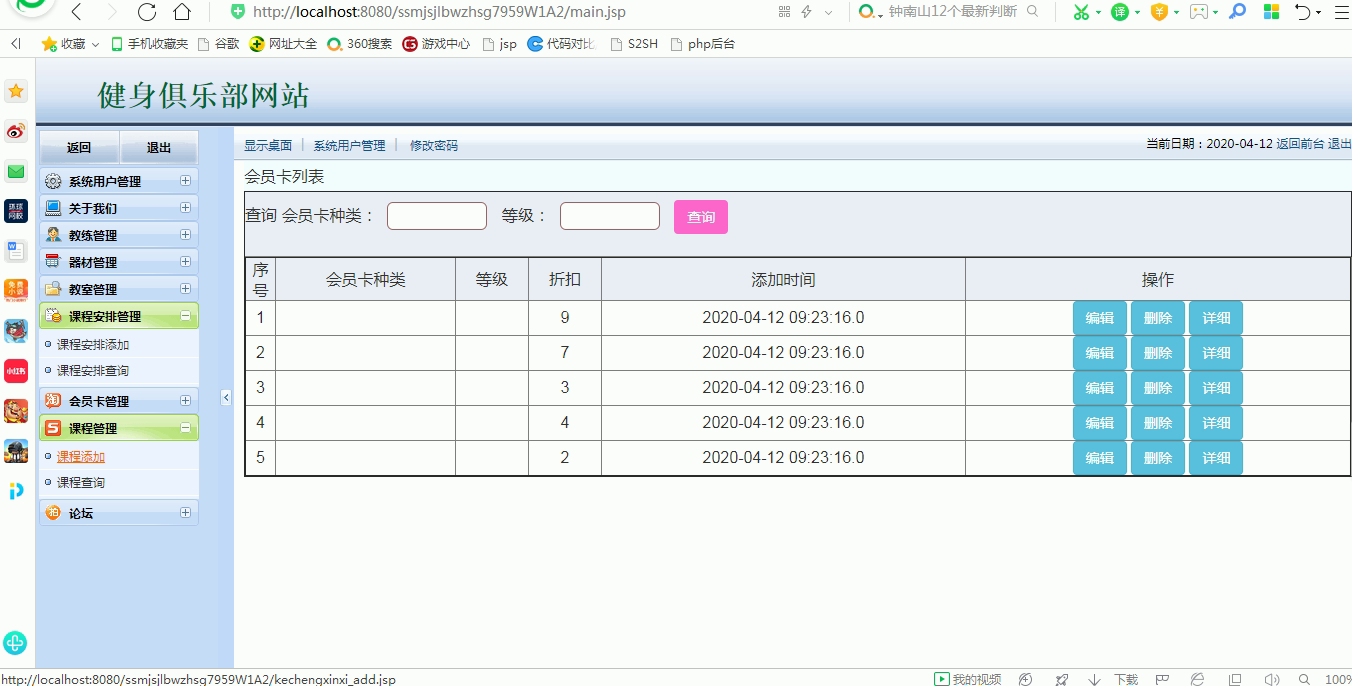Screen dimensions: 1352x686
Task: Open 课程安排添加 submenu item
Action: coord(93,344)
